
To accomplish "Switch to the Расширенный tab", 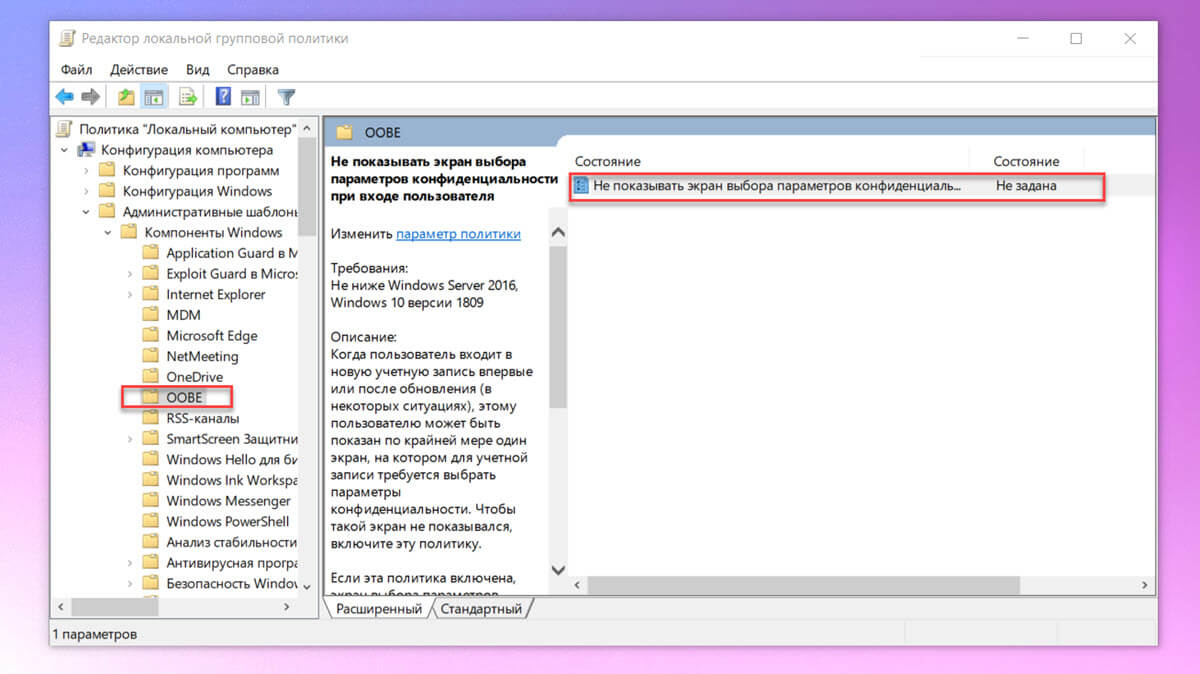I will [x=379, y=609].
